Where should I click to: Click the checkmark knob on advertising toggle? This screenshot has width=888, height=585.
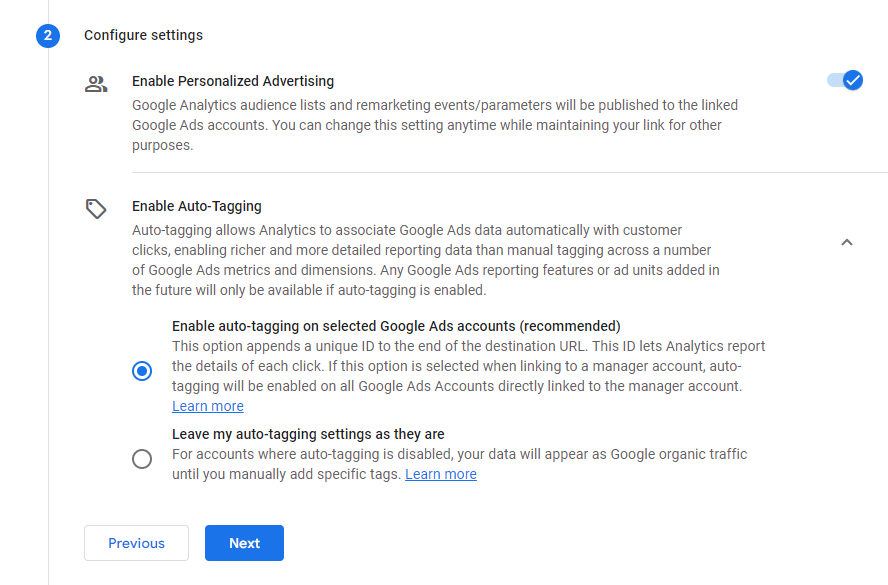[852, 80]
